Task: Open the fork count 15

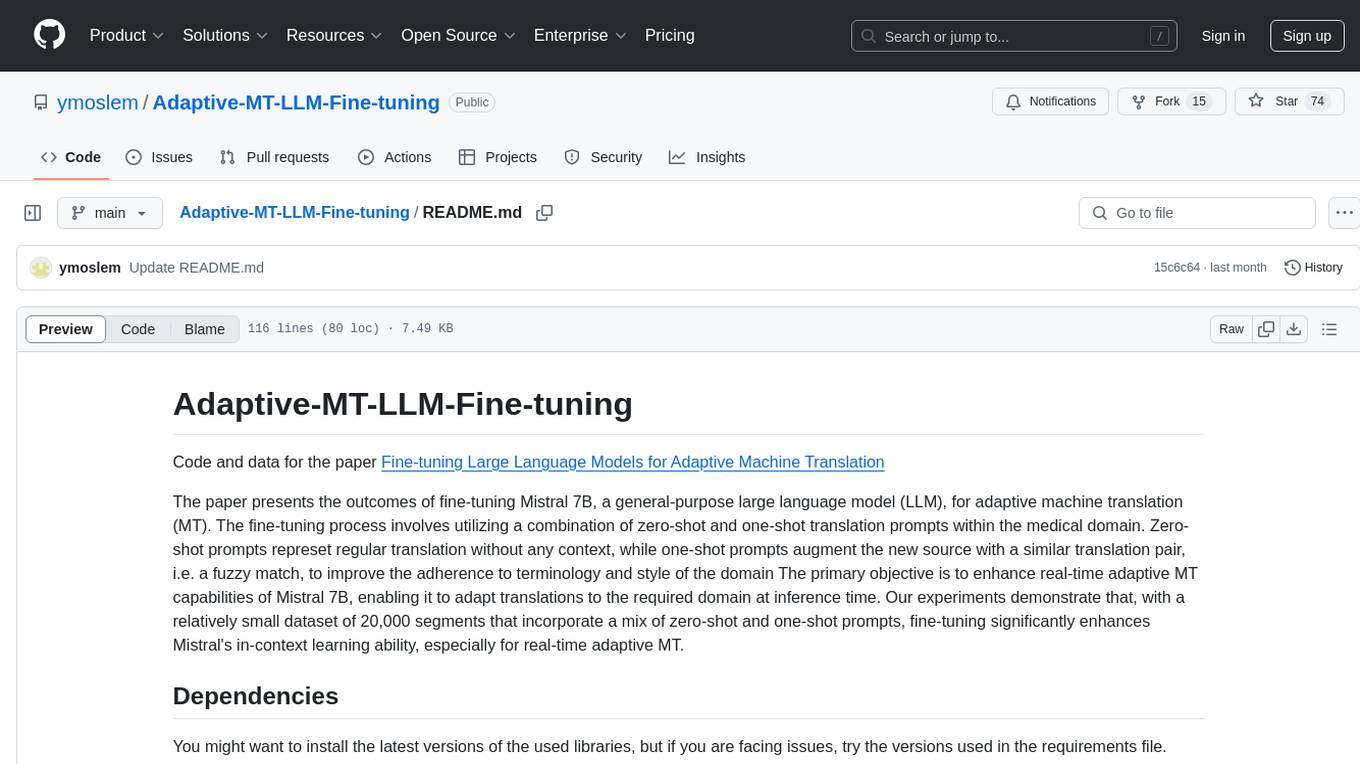Action: (x=1200, y=101)
